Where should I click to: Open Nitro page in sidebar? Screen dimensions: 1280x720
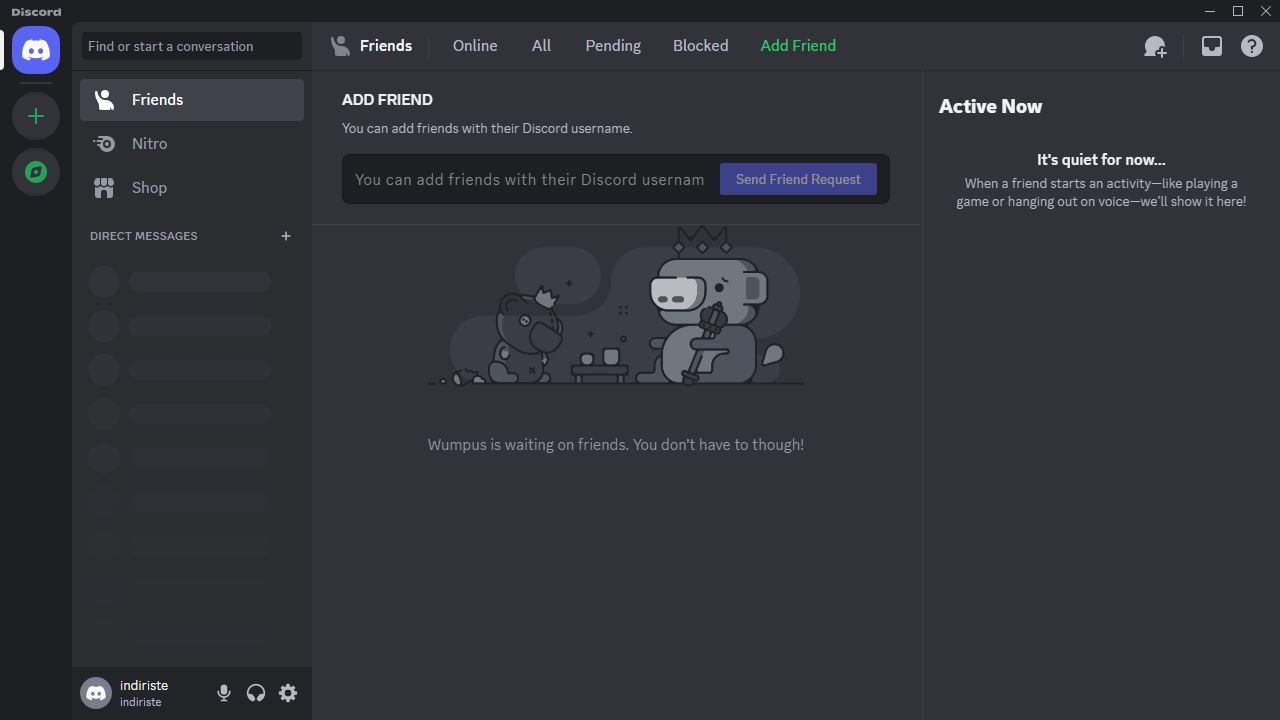(x=192, y=144)
